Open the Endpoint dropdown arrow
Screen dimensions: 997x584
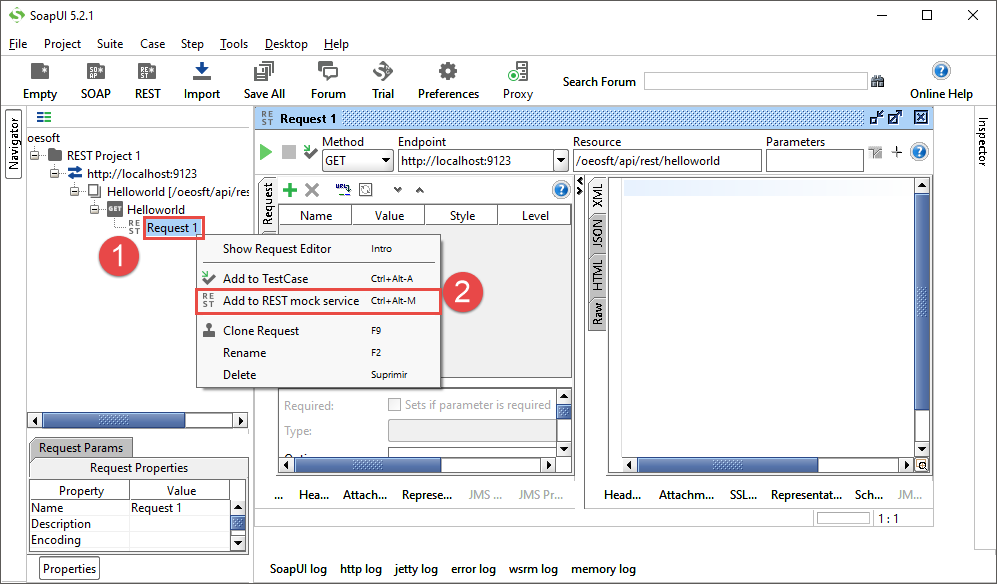561,161
